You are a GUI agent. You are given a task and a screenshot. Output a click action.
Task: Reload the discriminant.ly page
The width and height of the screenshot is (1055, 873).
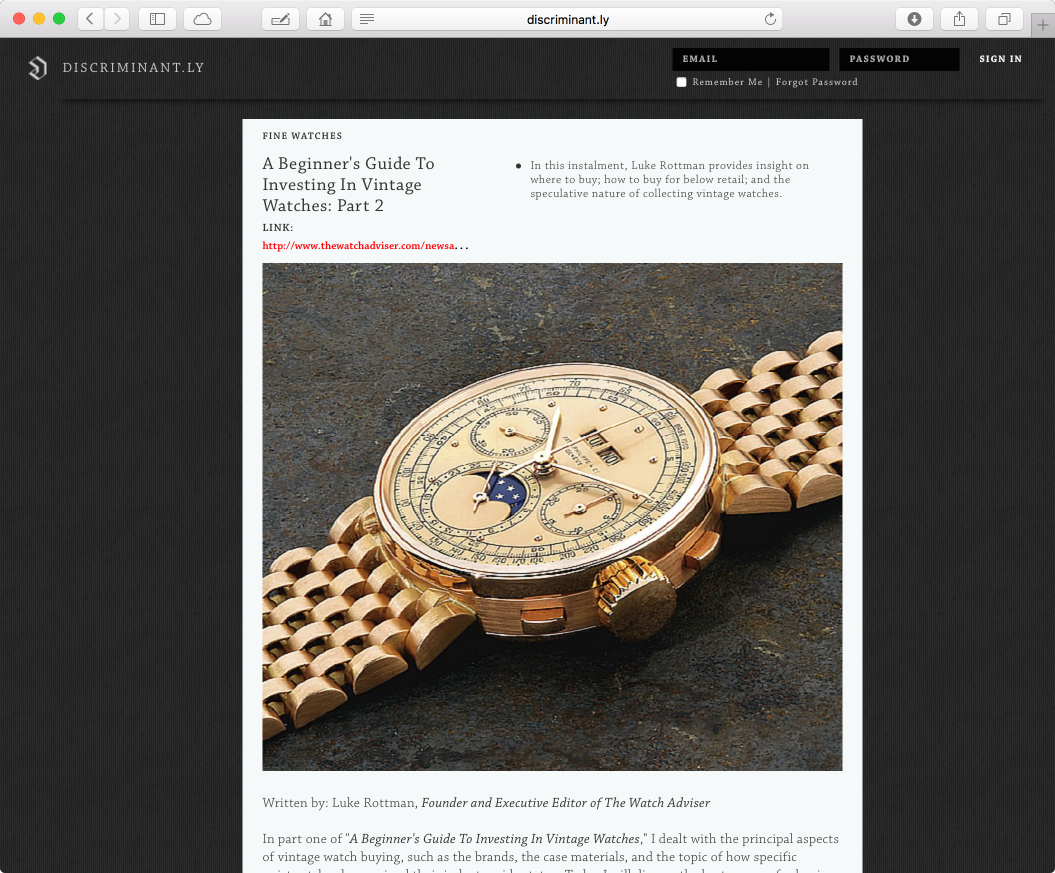770,19
